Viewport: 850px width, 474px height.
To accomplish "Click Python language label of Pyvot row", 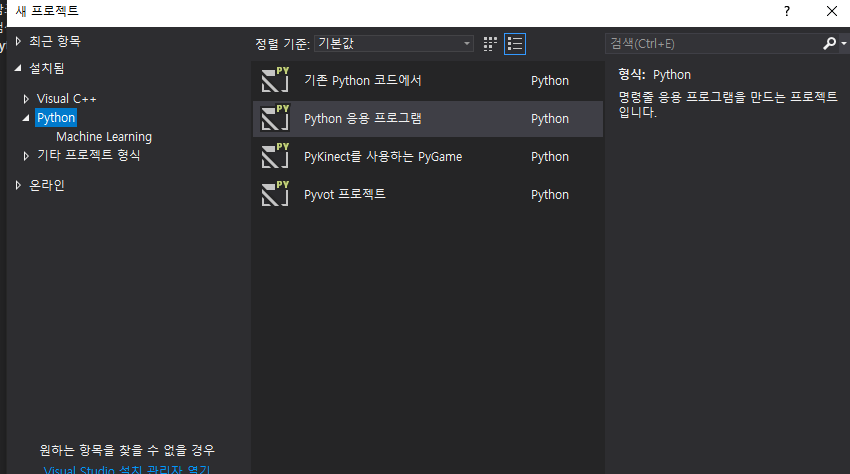I will click(x=550, y=195).
